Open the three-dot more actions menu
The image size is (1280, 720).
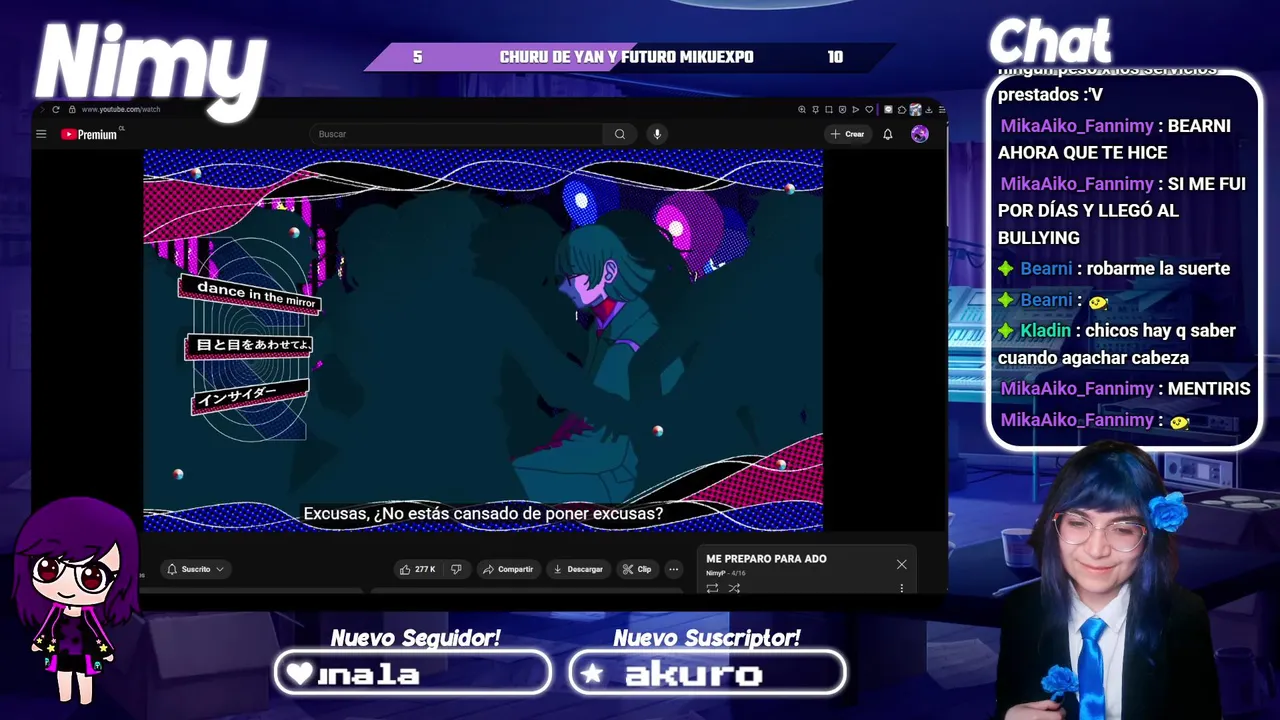click(x=674, y=569)
